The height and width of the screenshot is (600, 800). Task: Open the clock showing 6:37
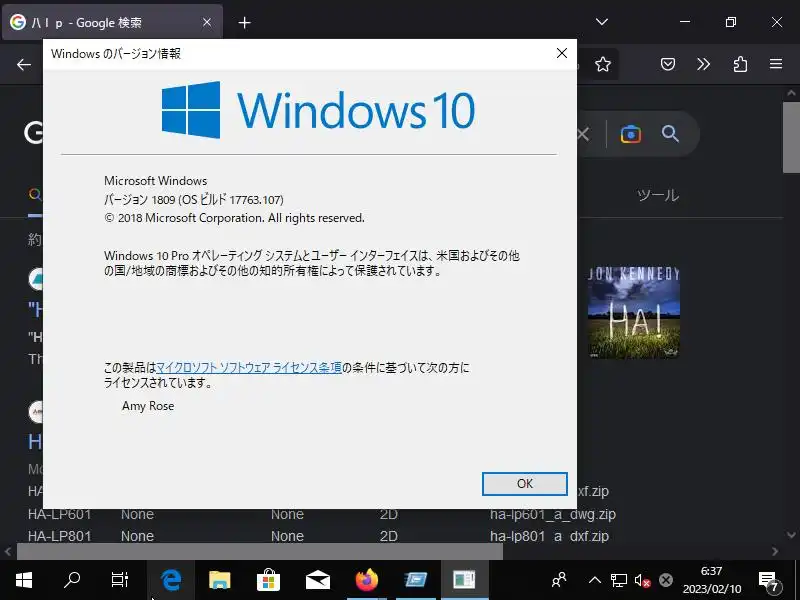click(x=712, y=580)
